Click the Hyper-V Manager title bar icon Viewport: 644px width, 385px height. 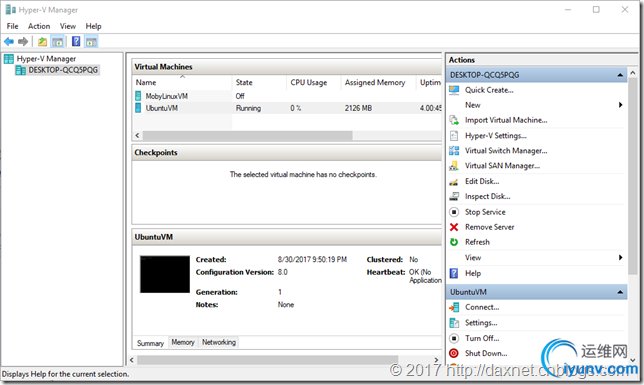[x=10, y=9]
